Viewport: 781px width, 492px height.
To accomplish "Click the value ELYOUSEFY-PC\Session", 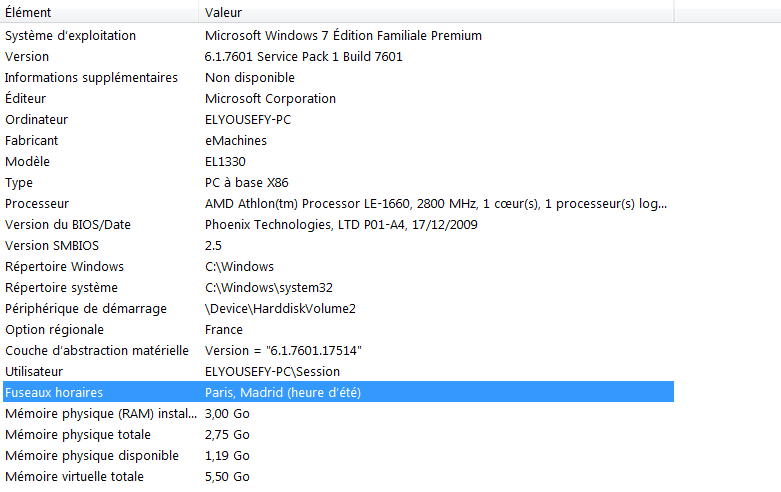I will pyautogui.click(x=272, y=371).
